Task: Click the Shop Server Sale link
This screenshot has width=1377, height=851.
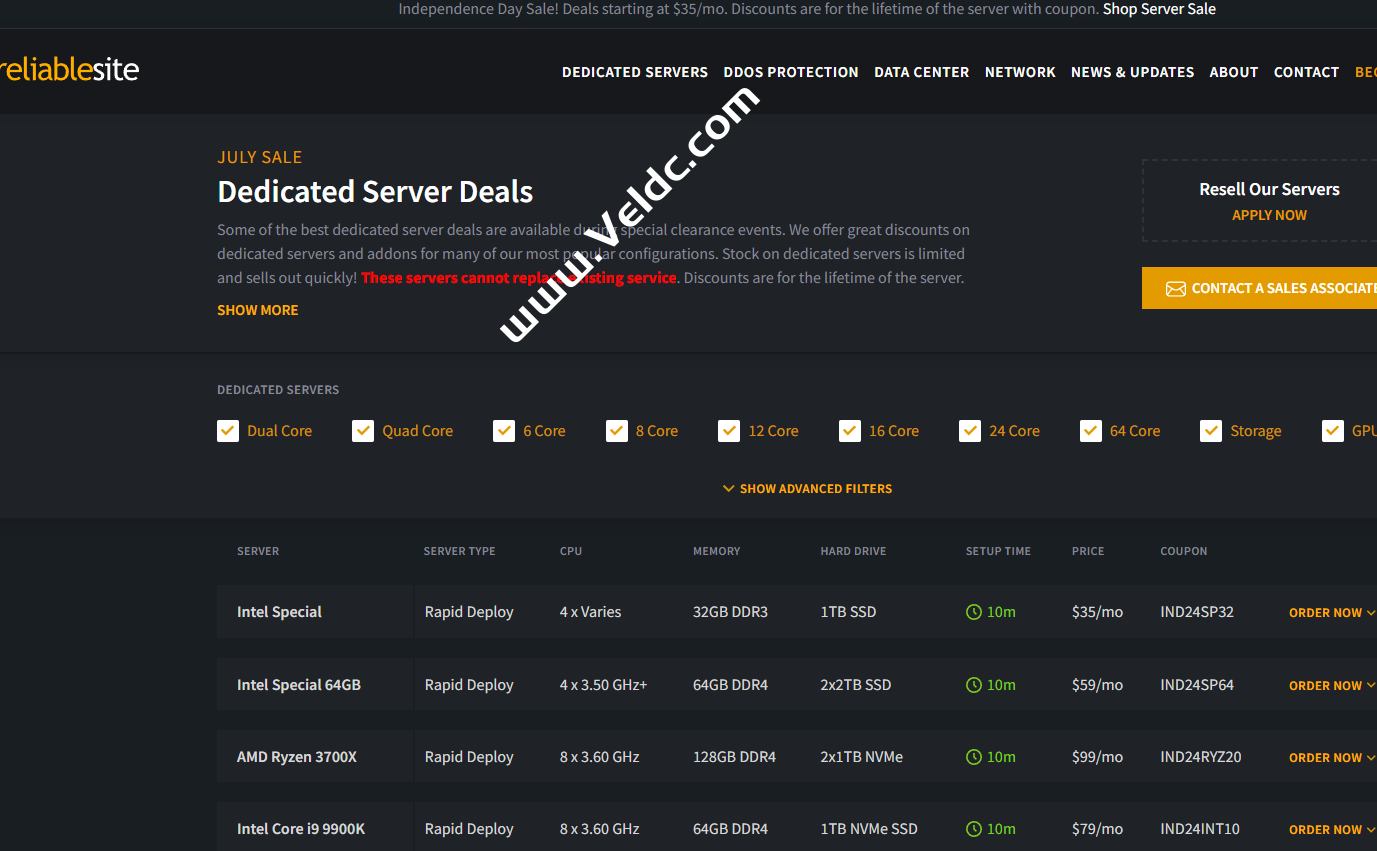Action: coord(1159,9)
